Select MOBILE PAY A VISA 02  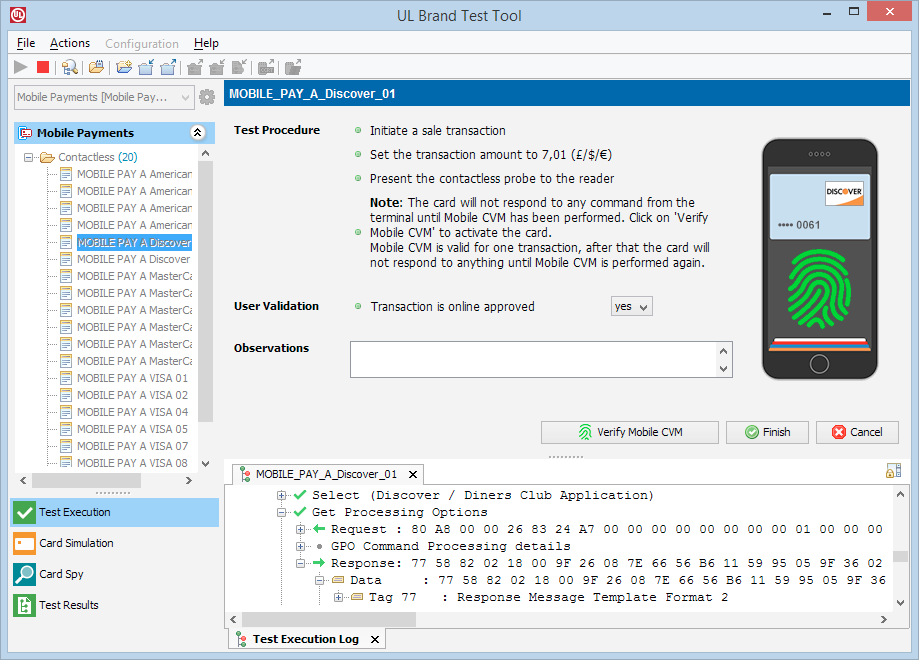coord(132,395)
